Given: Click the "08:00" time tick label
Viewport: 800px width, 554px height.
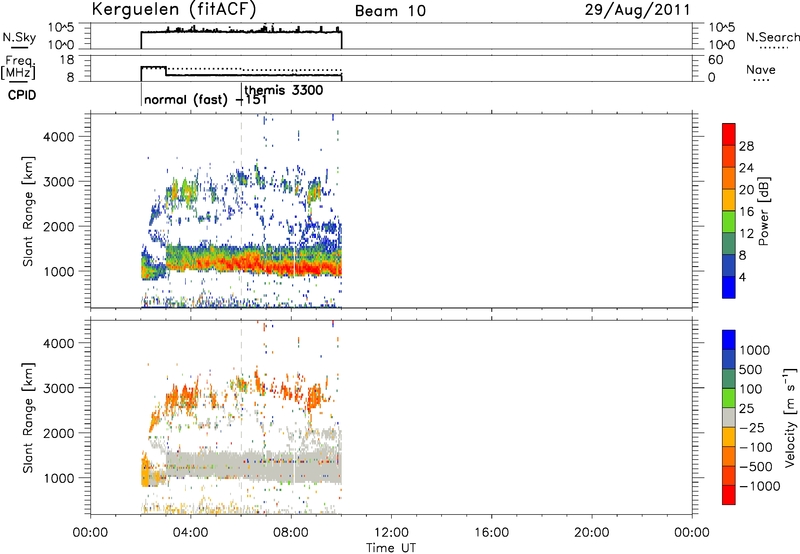Looking at the screenshot, I should (x=291, y=533).
